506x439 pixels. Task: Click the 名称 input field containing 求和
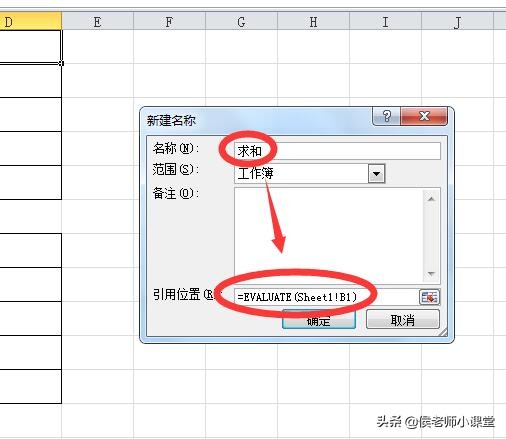pos(337,151)
